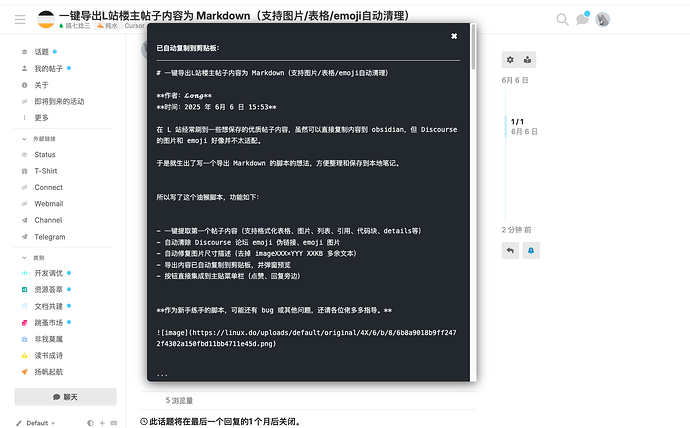Screen dimensions: 690x428
Task: Click the plus icon in sidebar footer
Action: point(102,423)
